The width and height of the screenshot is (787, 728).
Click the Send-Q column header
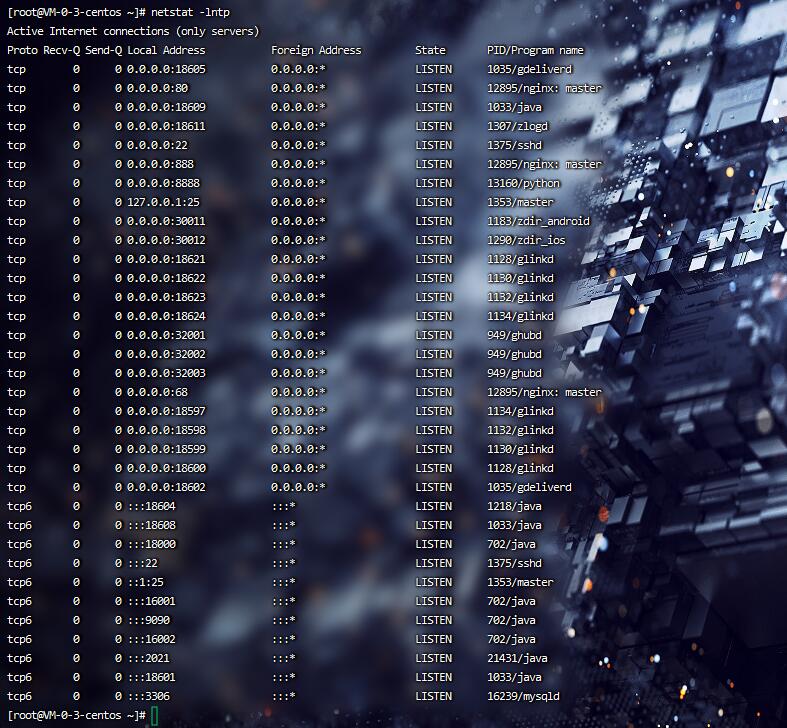point(103,50)
